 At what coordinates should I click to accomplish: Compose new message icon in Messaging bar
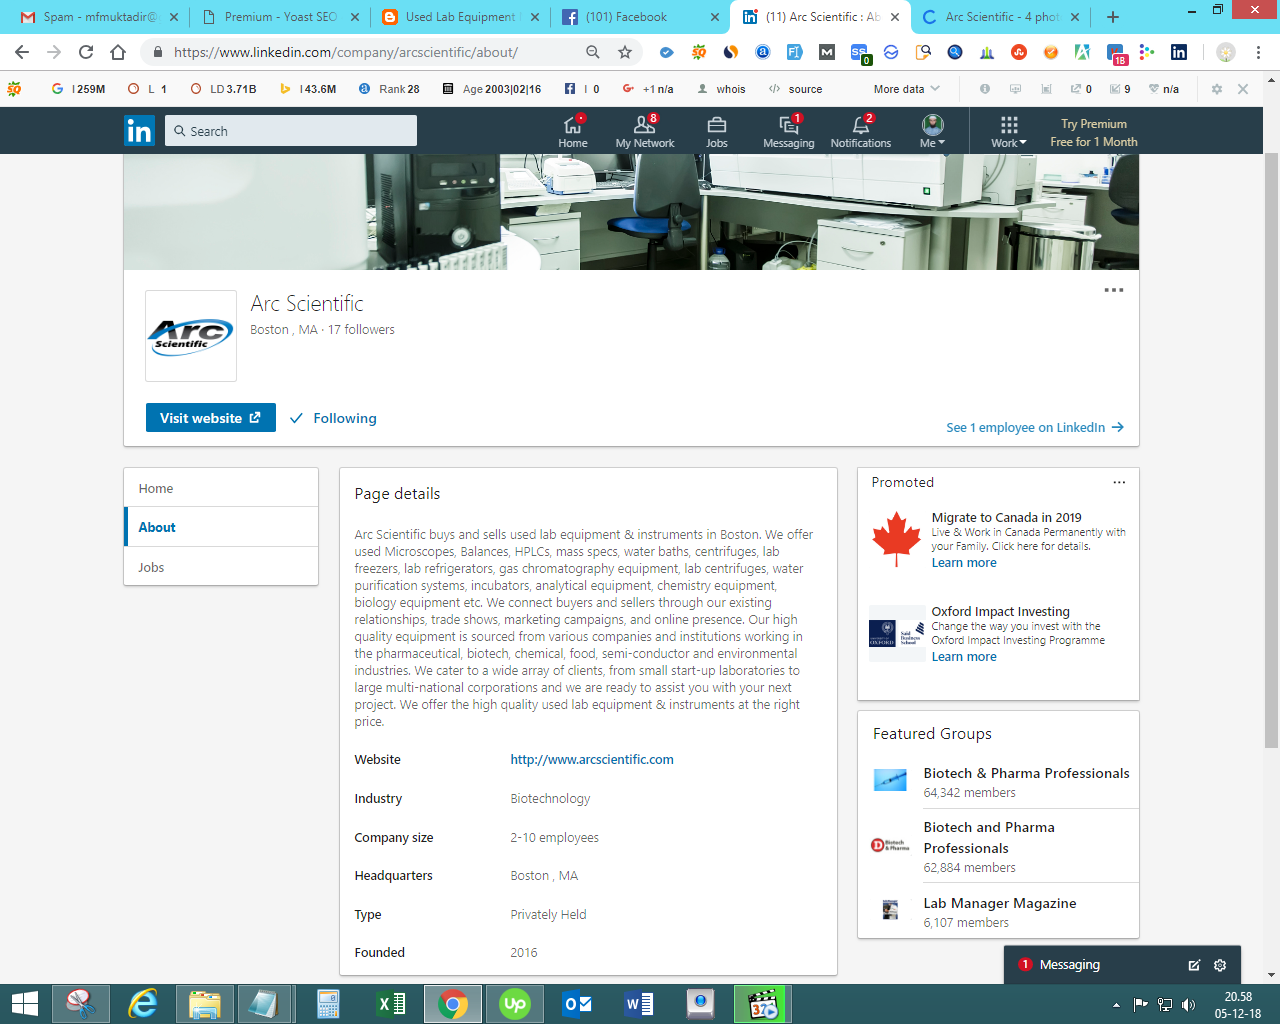1194,965
